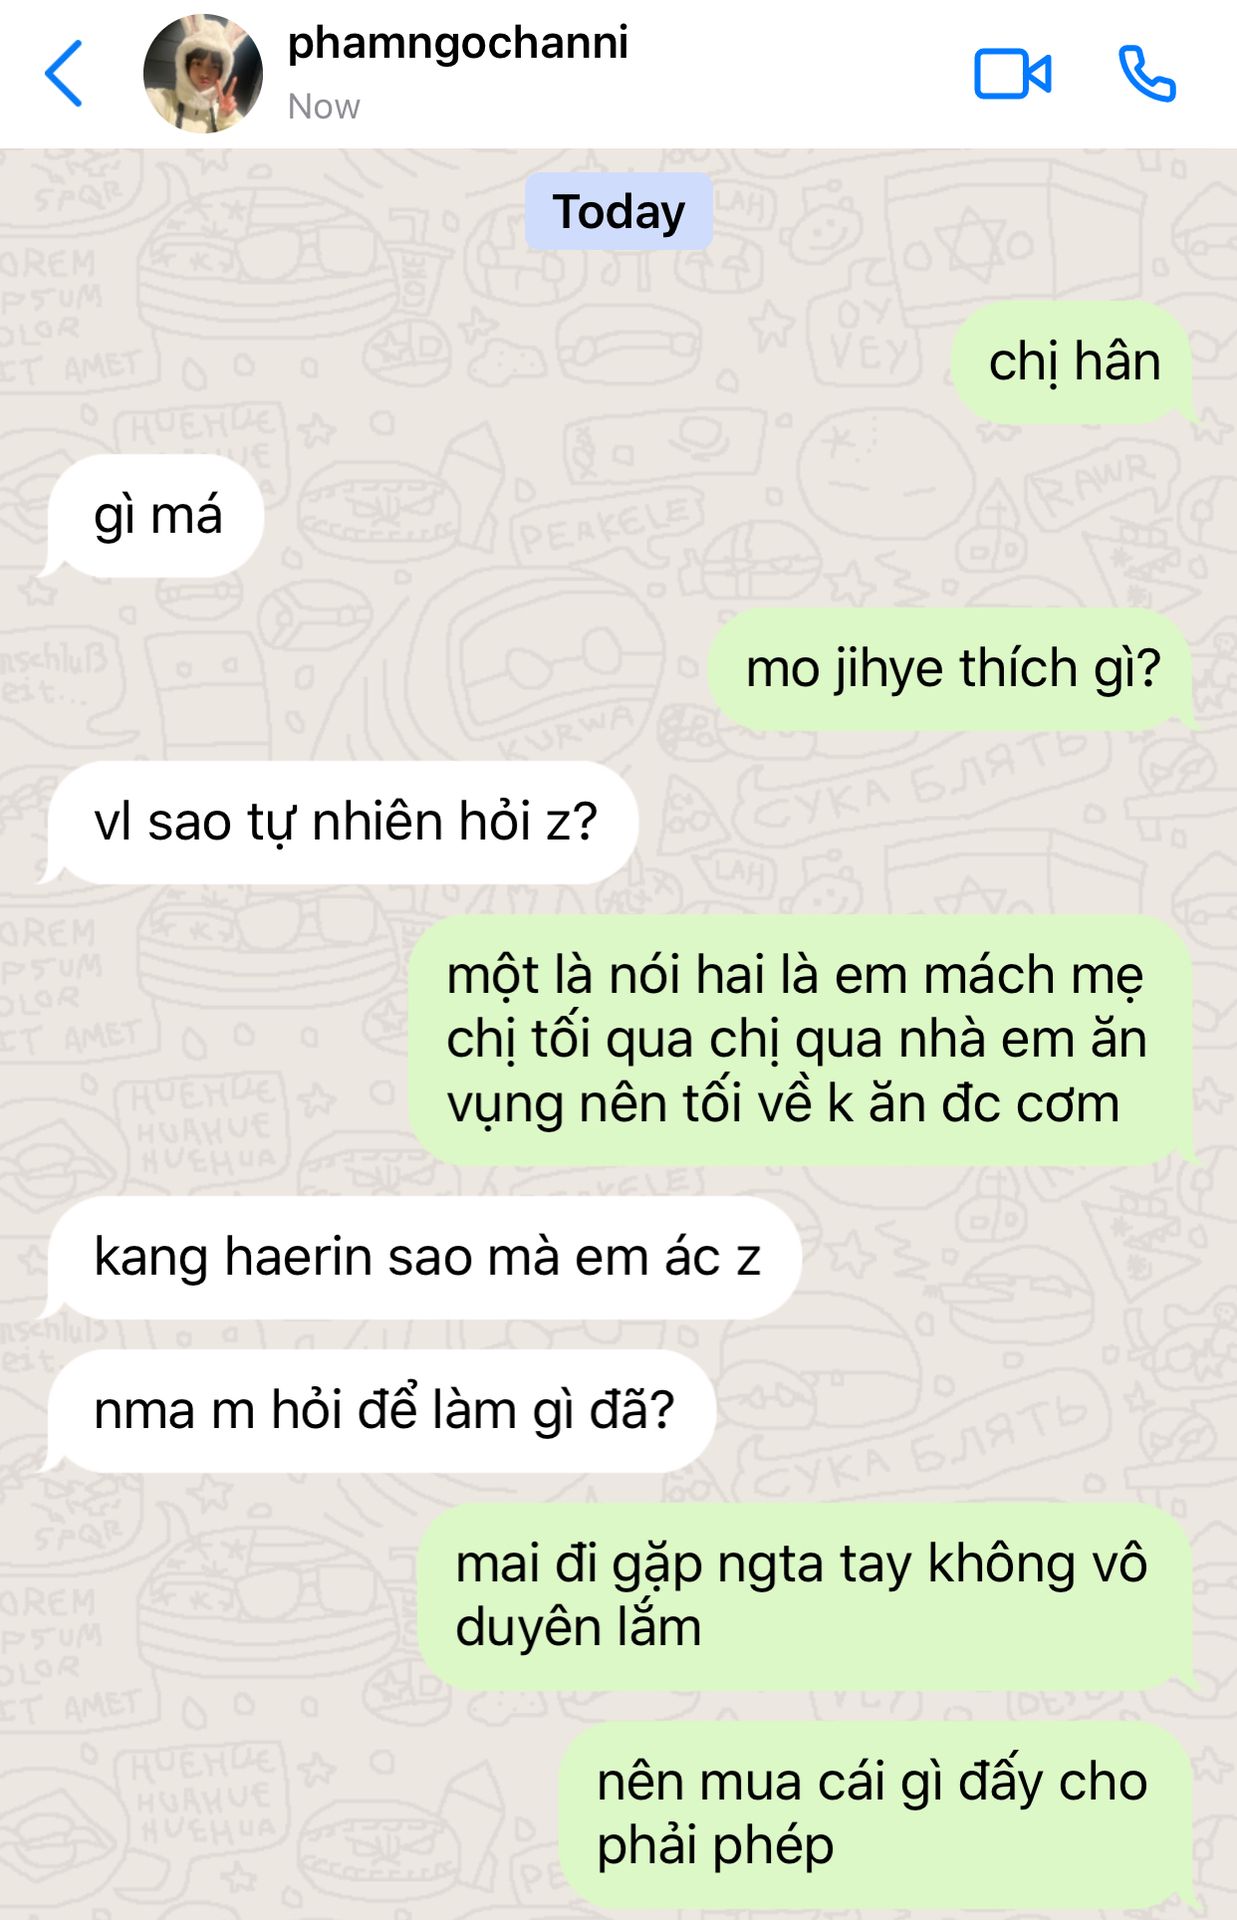Open phamngochanni's profile picture
This screenshot has height=1920, width=1237.
click(203, 73)
